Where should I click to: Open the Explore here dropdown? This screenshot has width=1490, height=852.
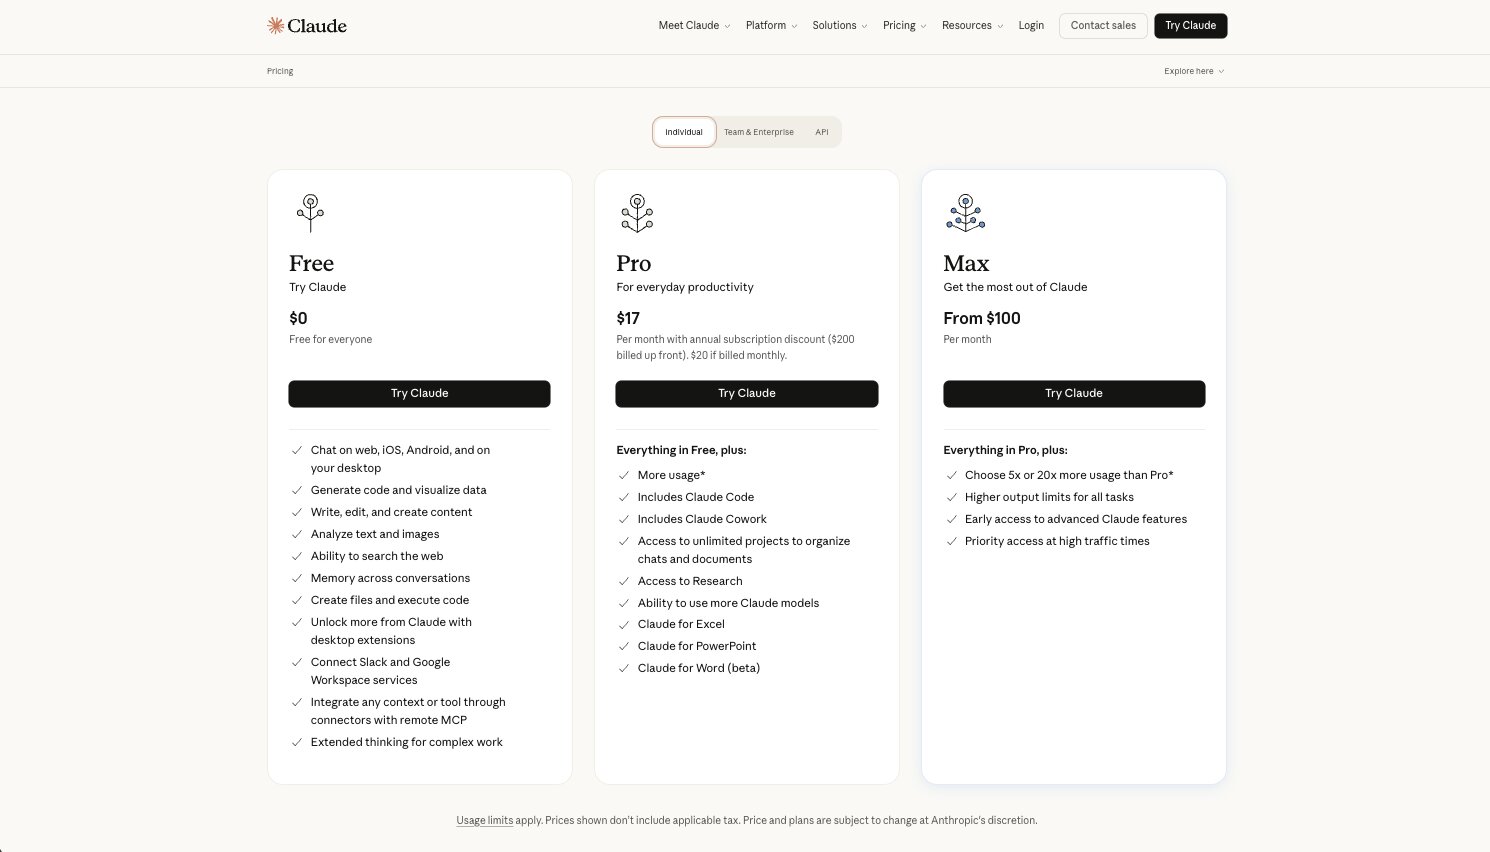1194,71
